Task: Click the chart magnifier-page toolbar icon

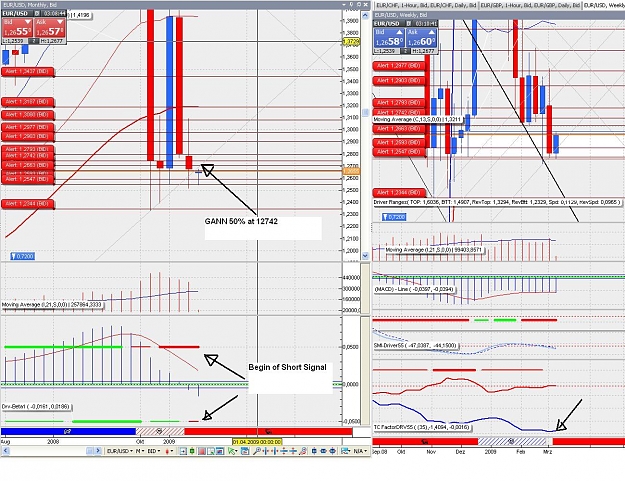Action: [211, 451]
